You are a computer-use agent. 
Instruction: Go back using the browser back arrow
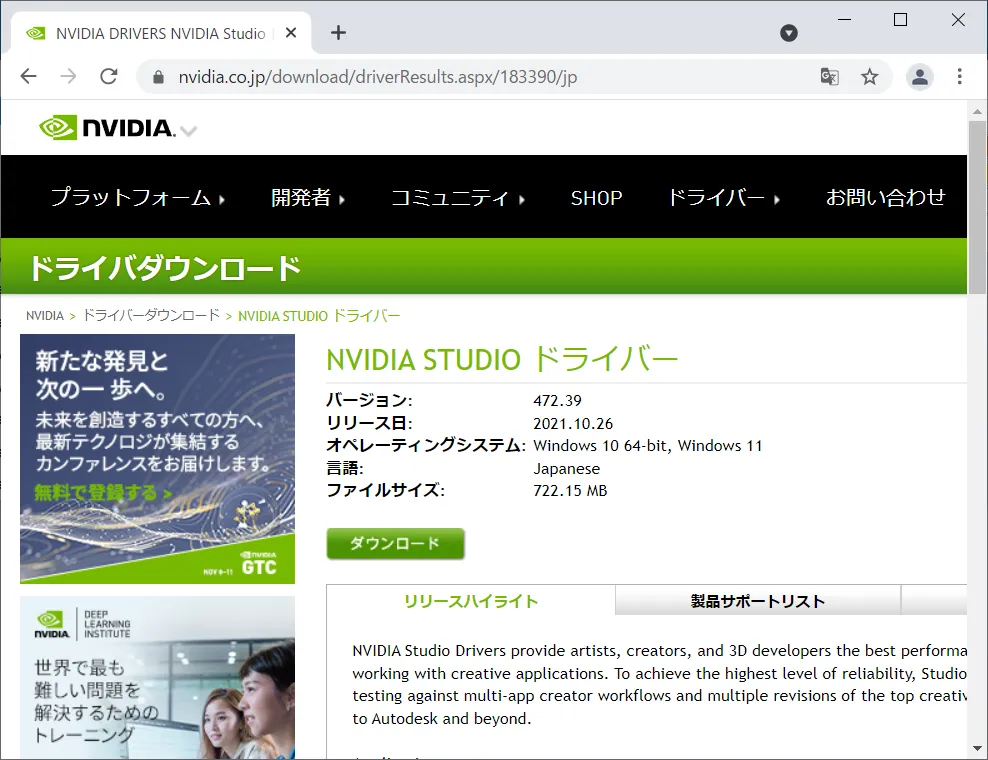[29, 76]
